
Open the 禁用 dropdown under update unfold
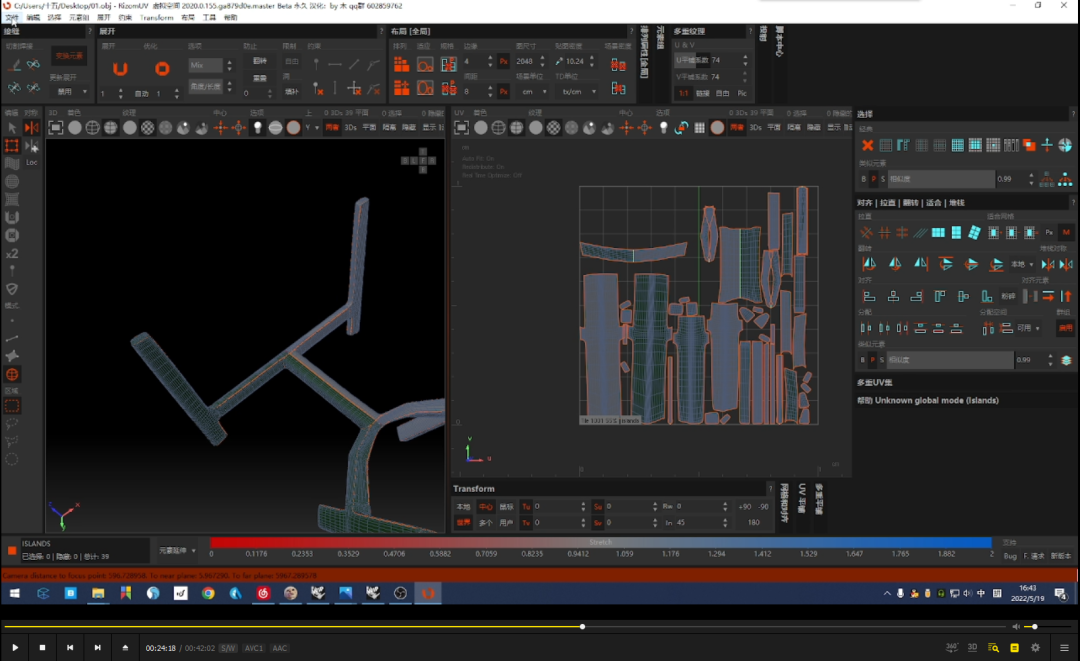70,92
